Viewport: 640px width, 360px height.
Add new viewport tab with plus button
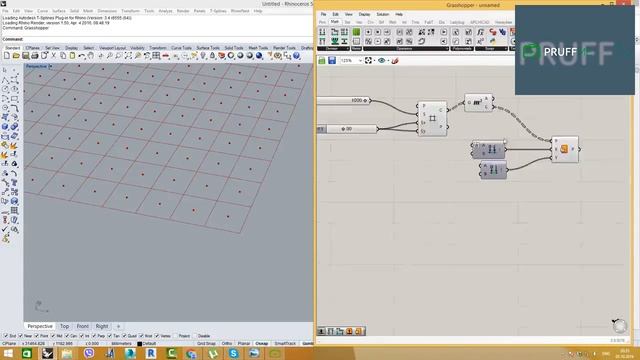[x=118, y=326]
